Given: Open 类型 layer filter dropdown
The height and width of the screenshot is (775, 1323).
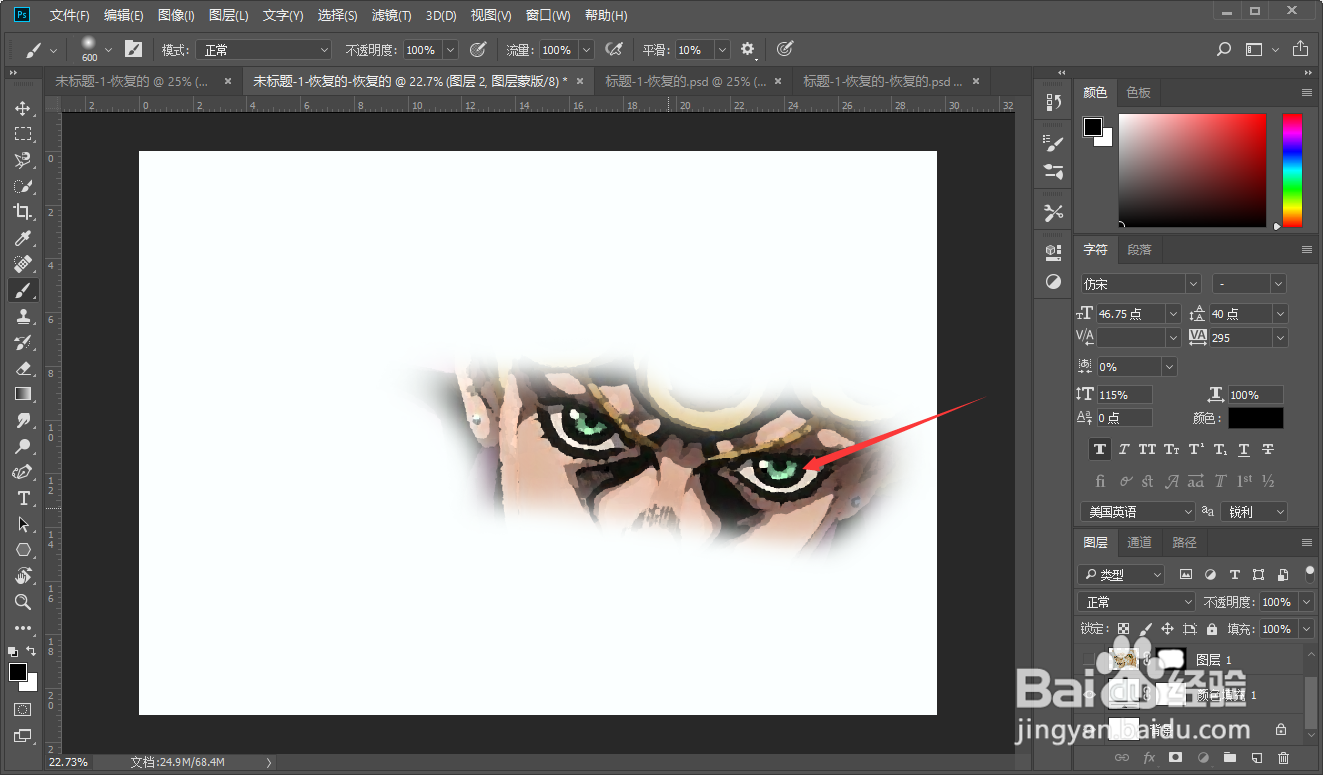Looking at the screenshot, I should pyautogui.click(x=1122, y=575).
